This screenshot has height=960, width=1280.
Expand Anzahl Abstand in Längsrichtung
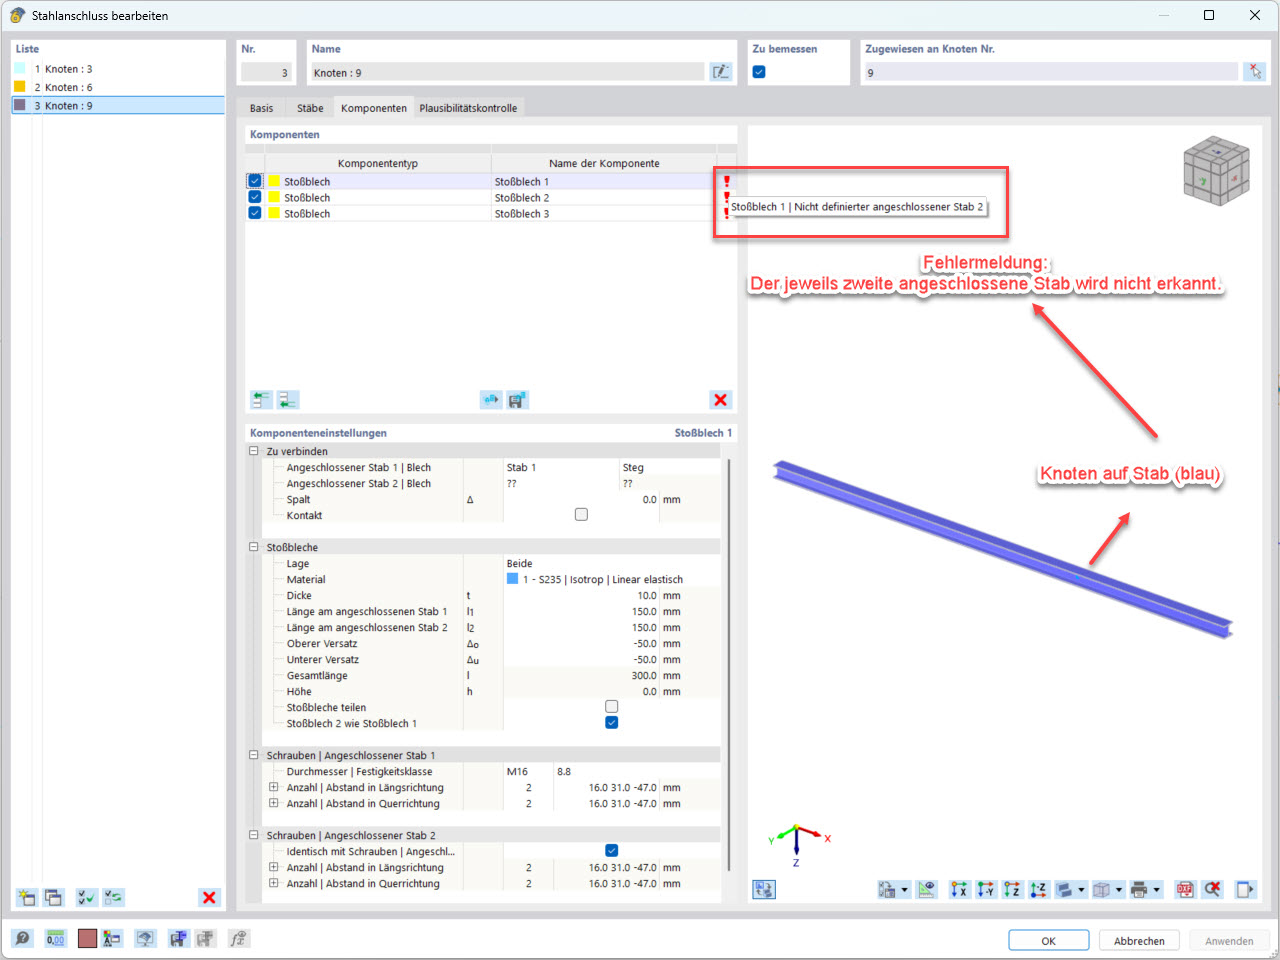[274, 787]
